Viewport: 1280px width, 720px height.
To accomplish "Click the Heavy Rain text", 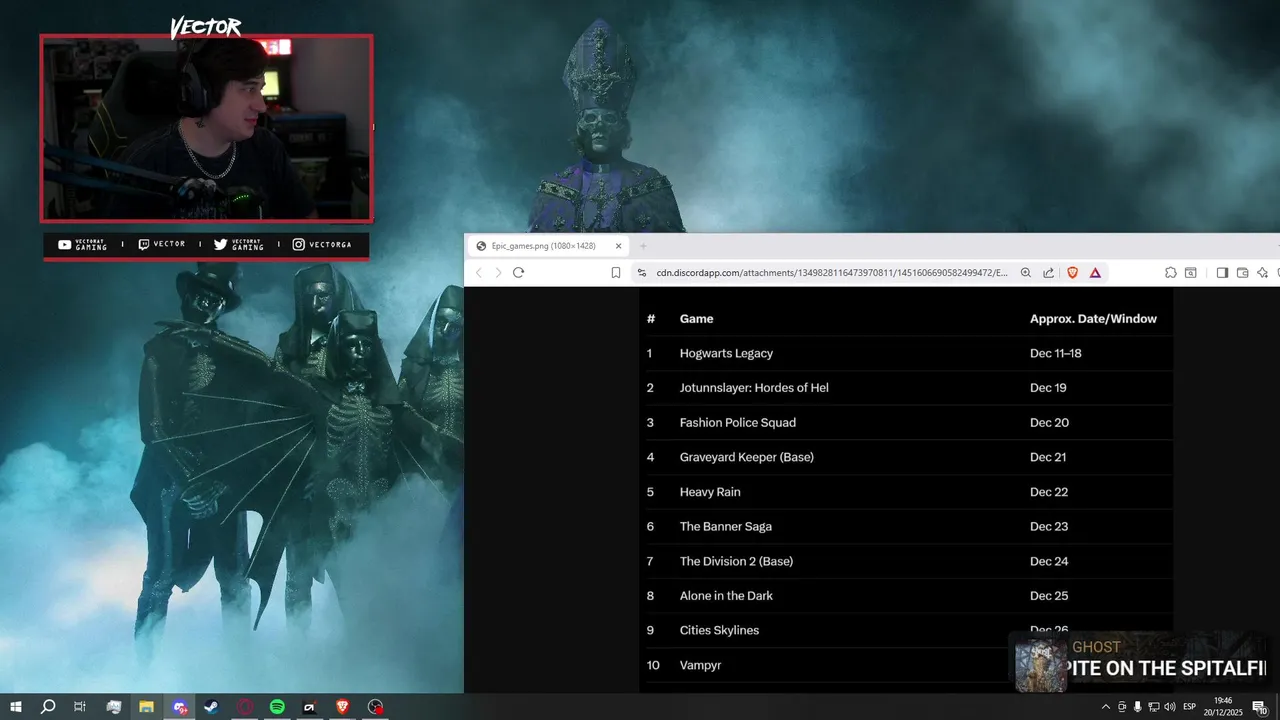I will (710, 492).
